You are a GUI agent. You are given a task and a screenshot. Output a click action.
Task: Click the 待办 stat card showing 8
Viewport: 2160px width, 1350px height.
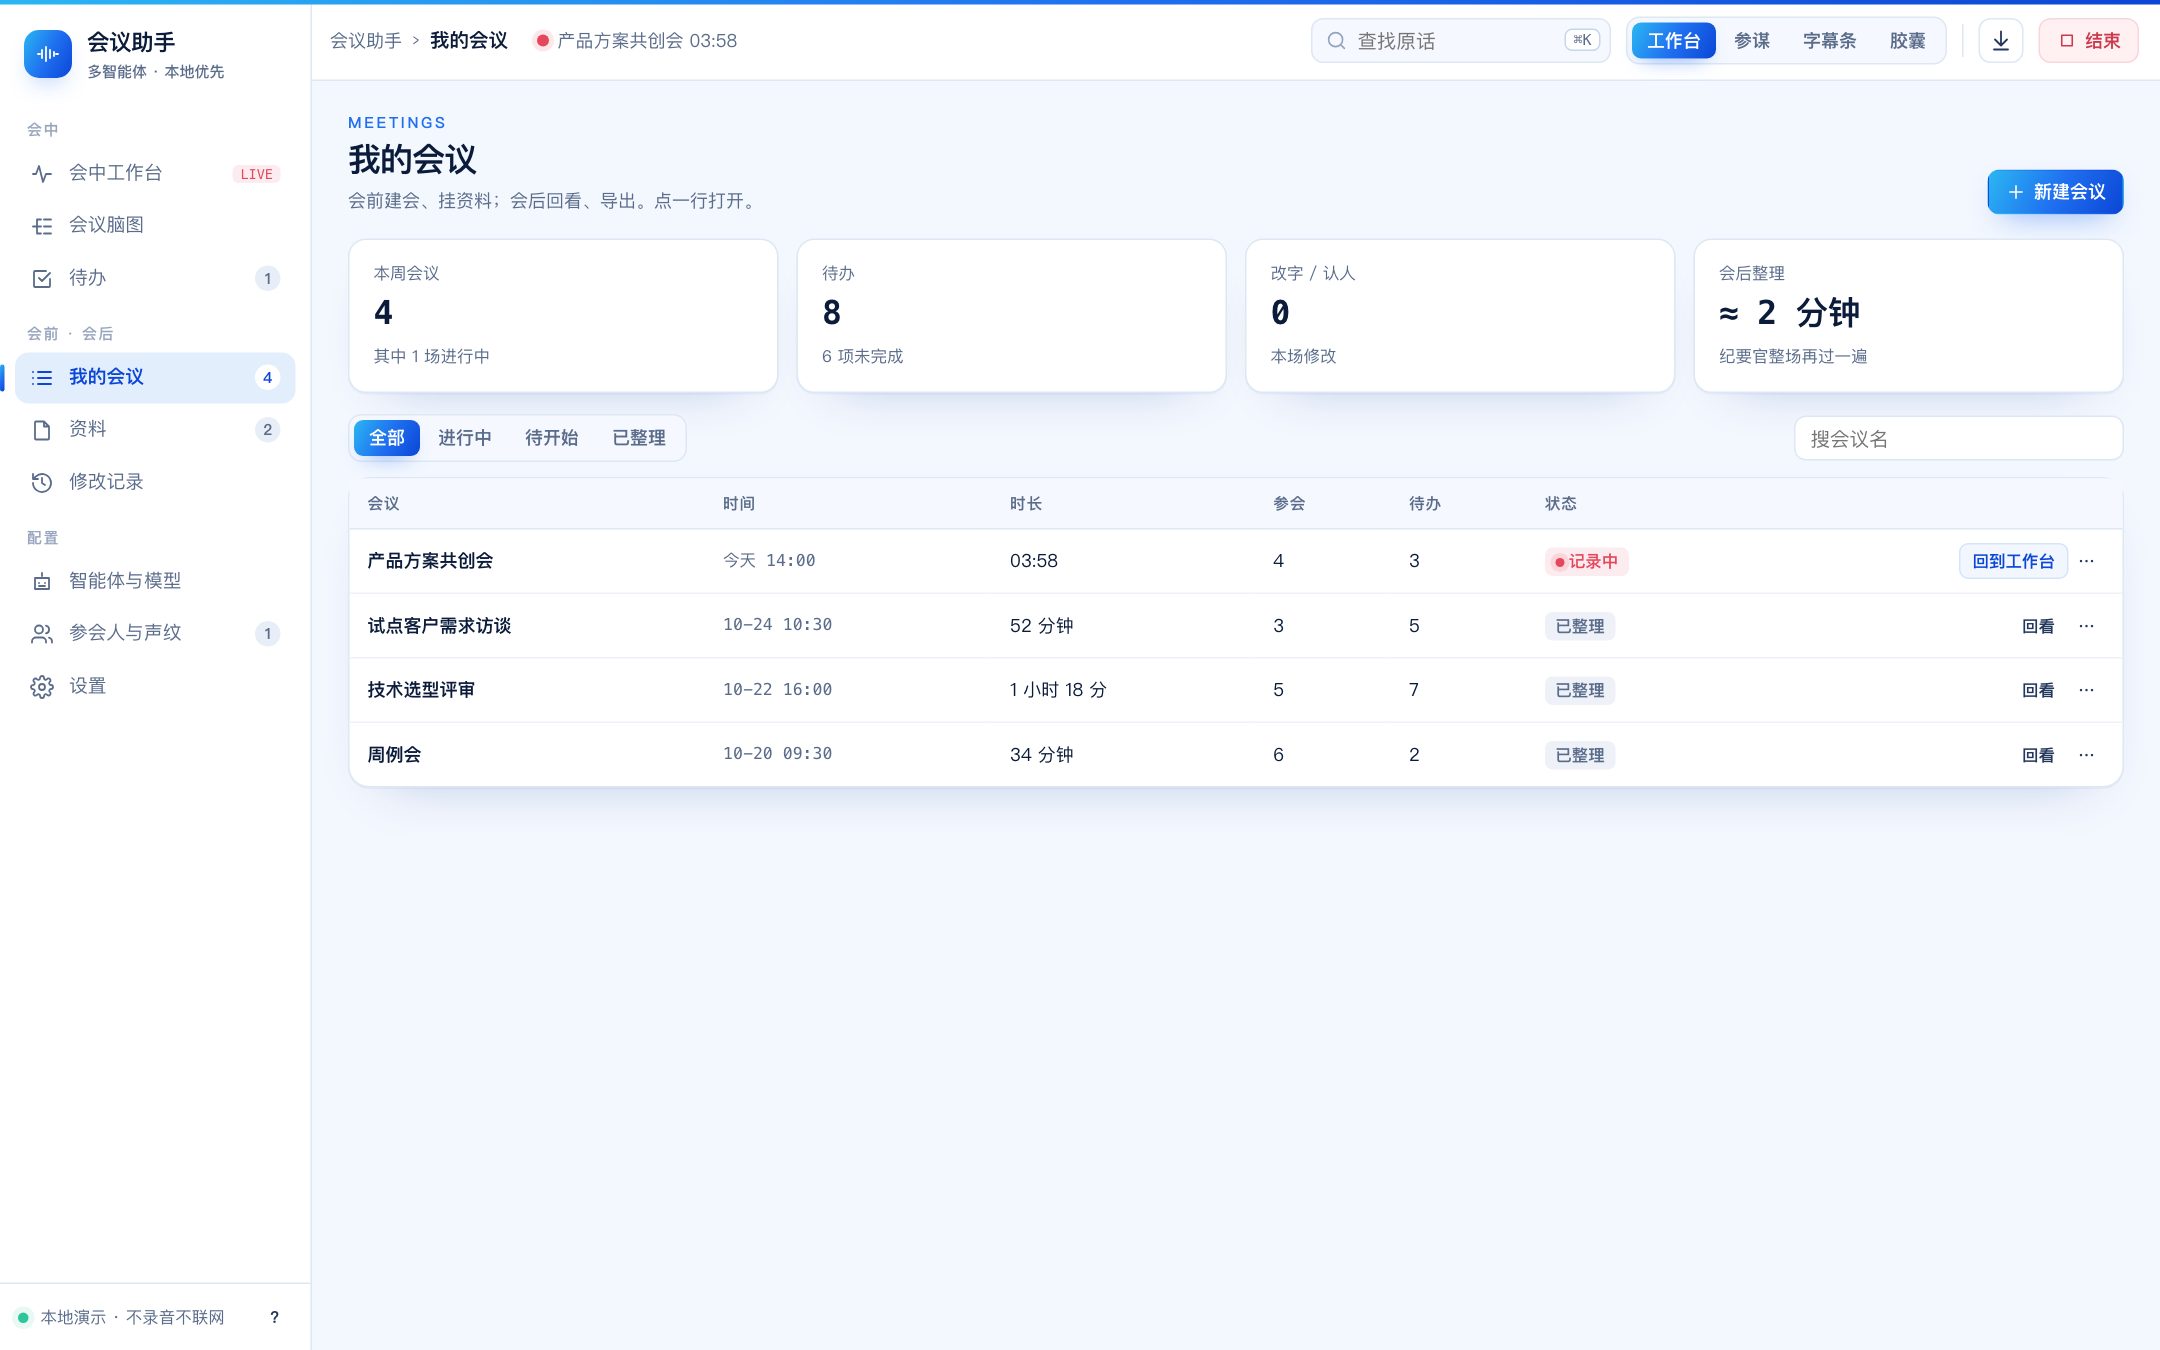coord(1011,315)
